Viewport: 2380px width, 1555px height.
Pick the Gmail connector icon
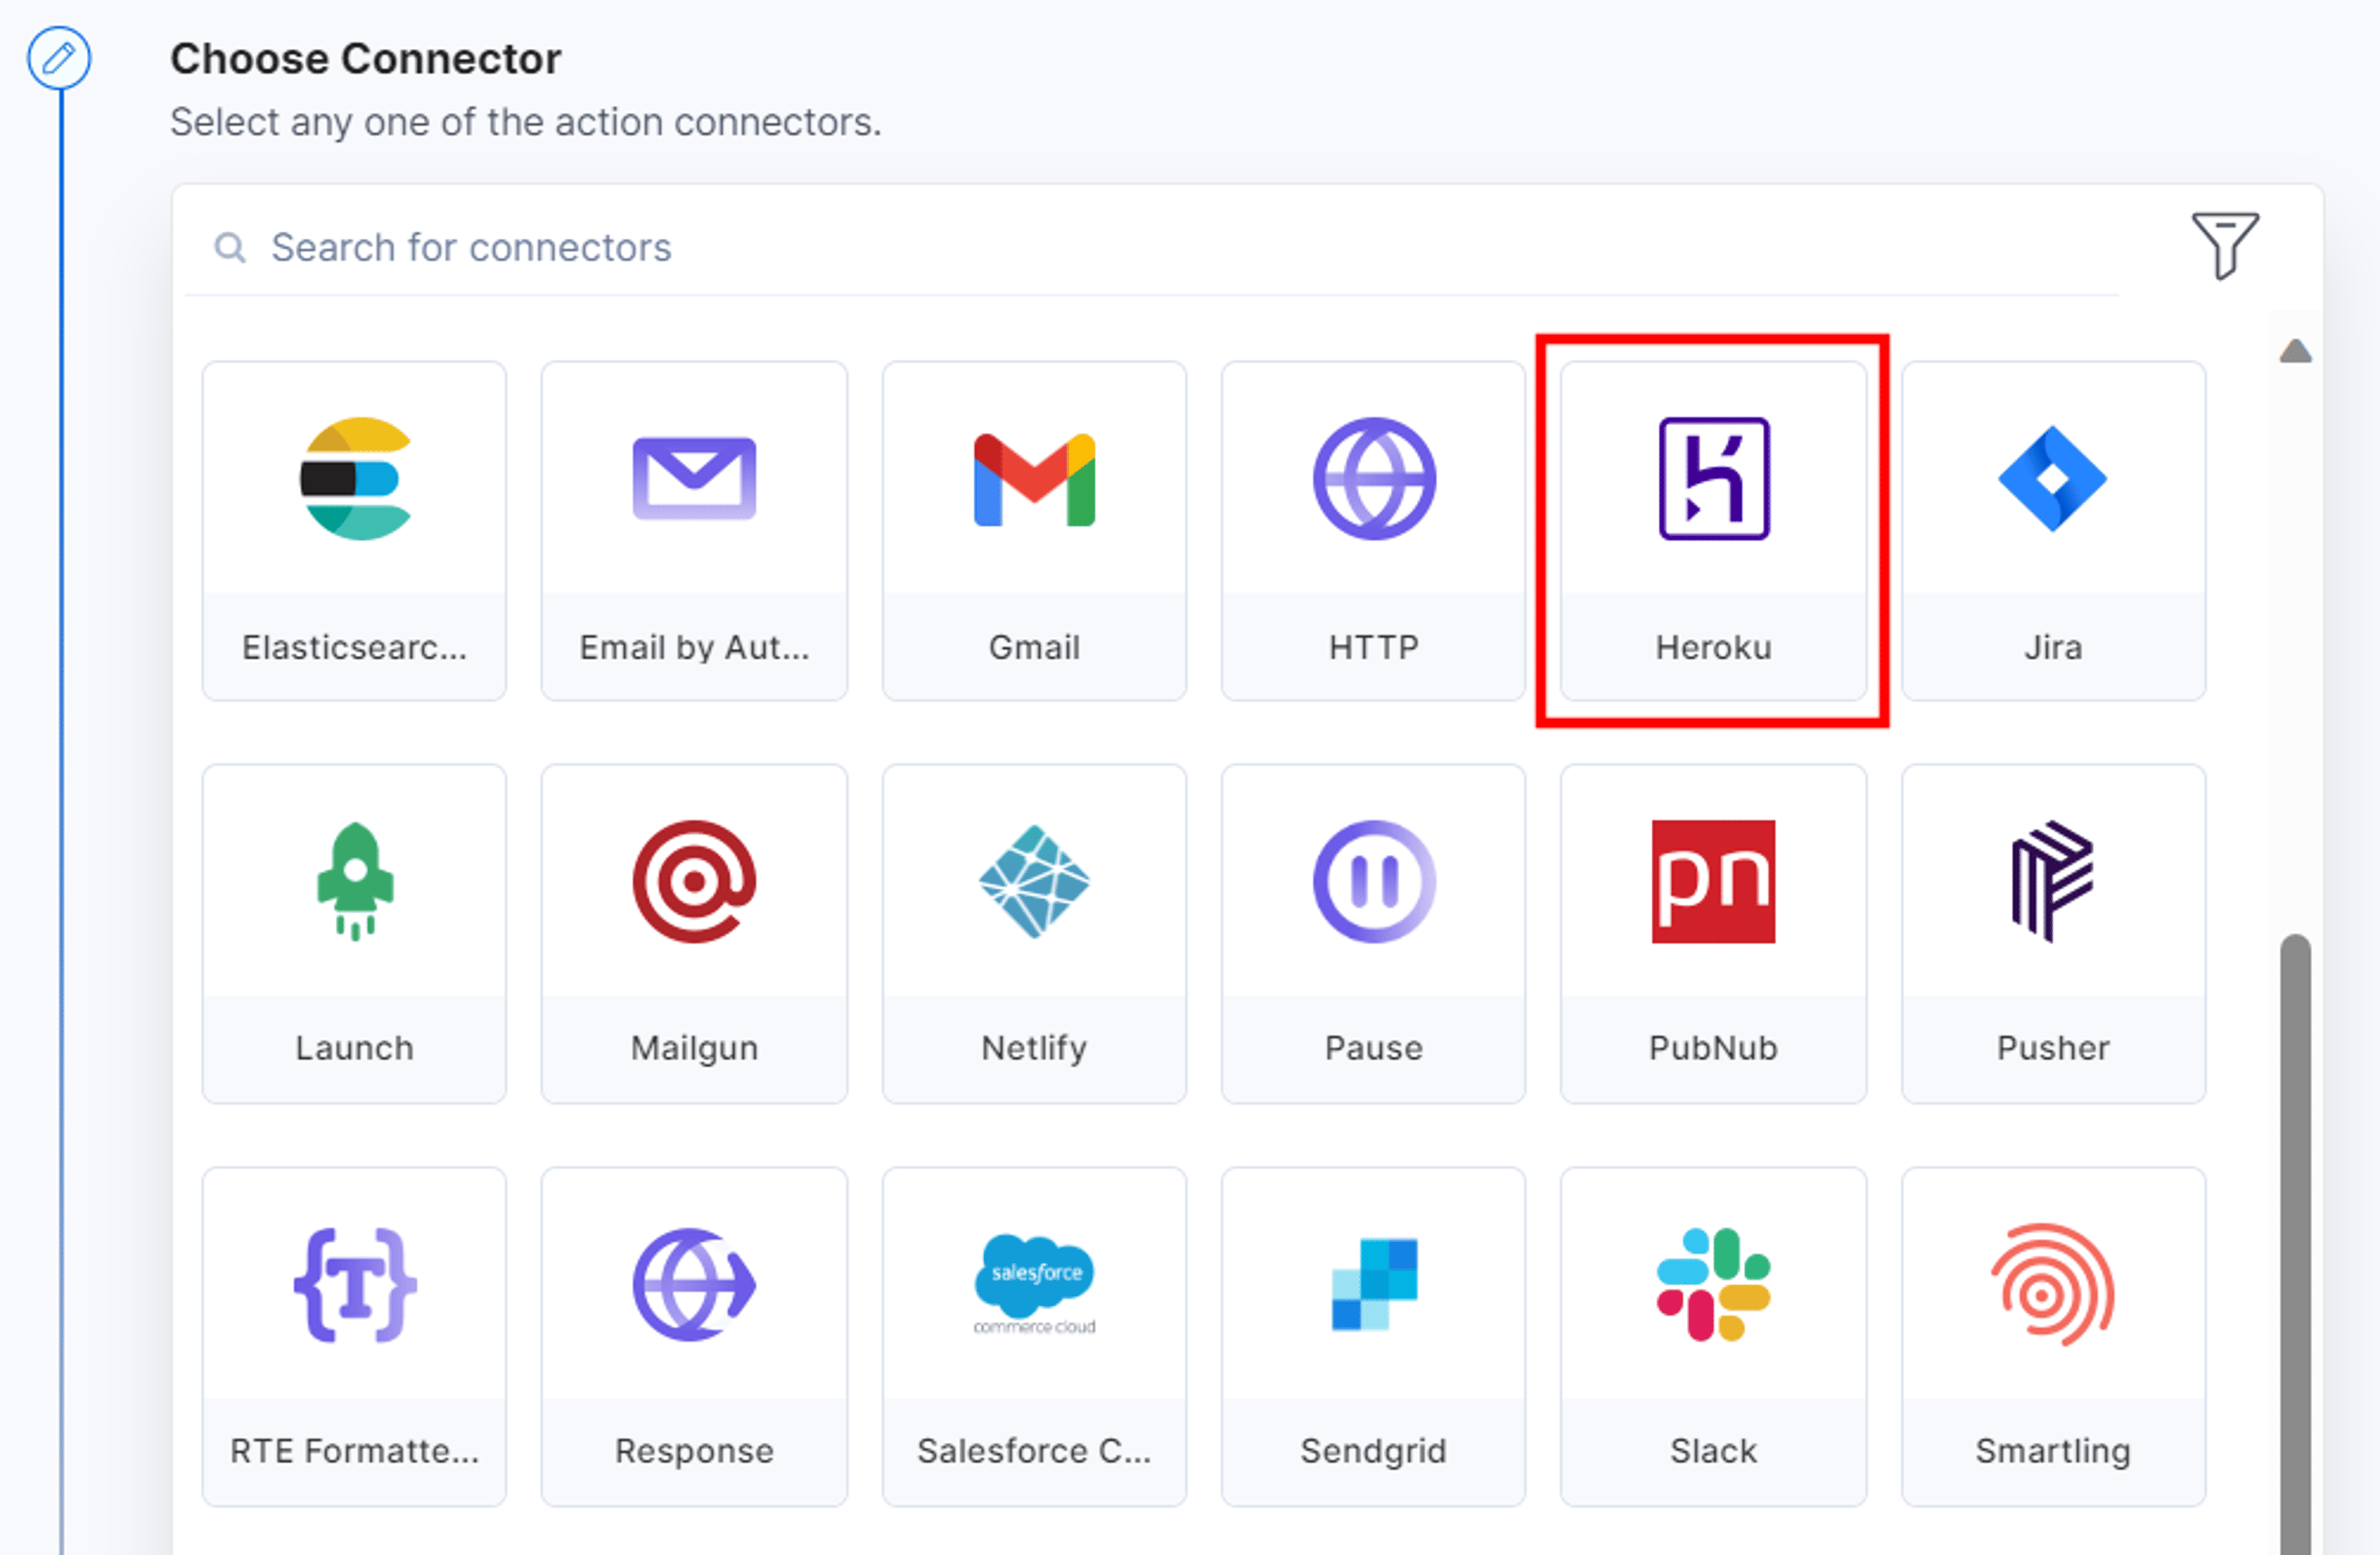pyautogui.click(x=1034, y=479)
